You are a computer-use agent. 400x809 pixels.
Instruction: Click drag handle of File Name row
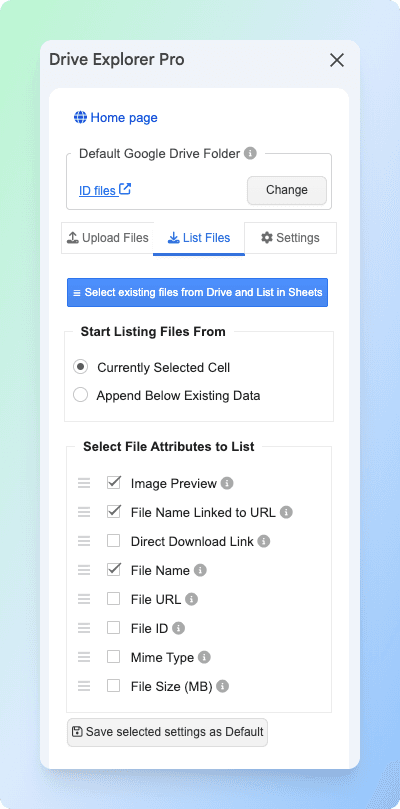coord(84,570)
